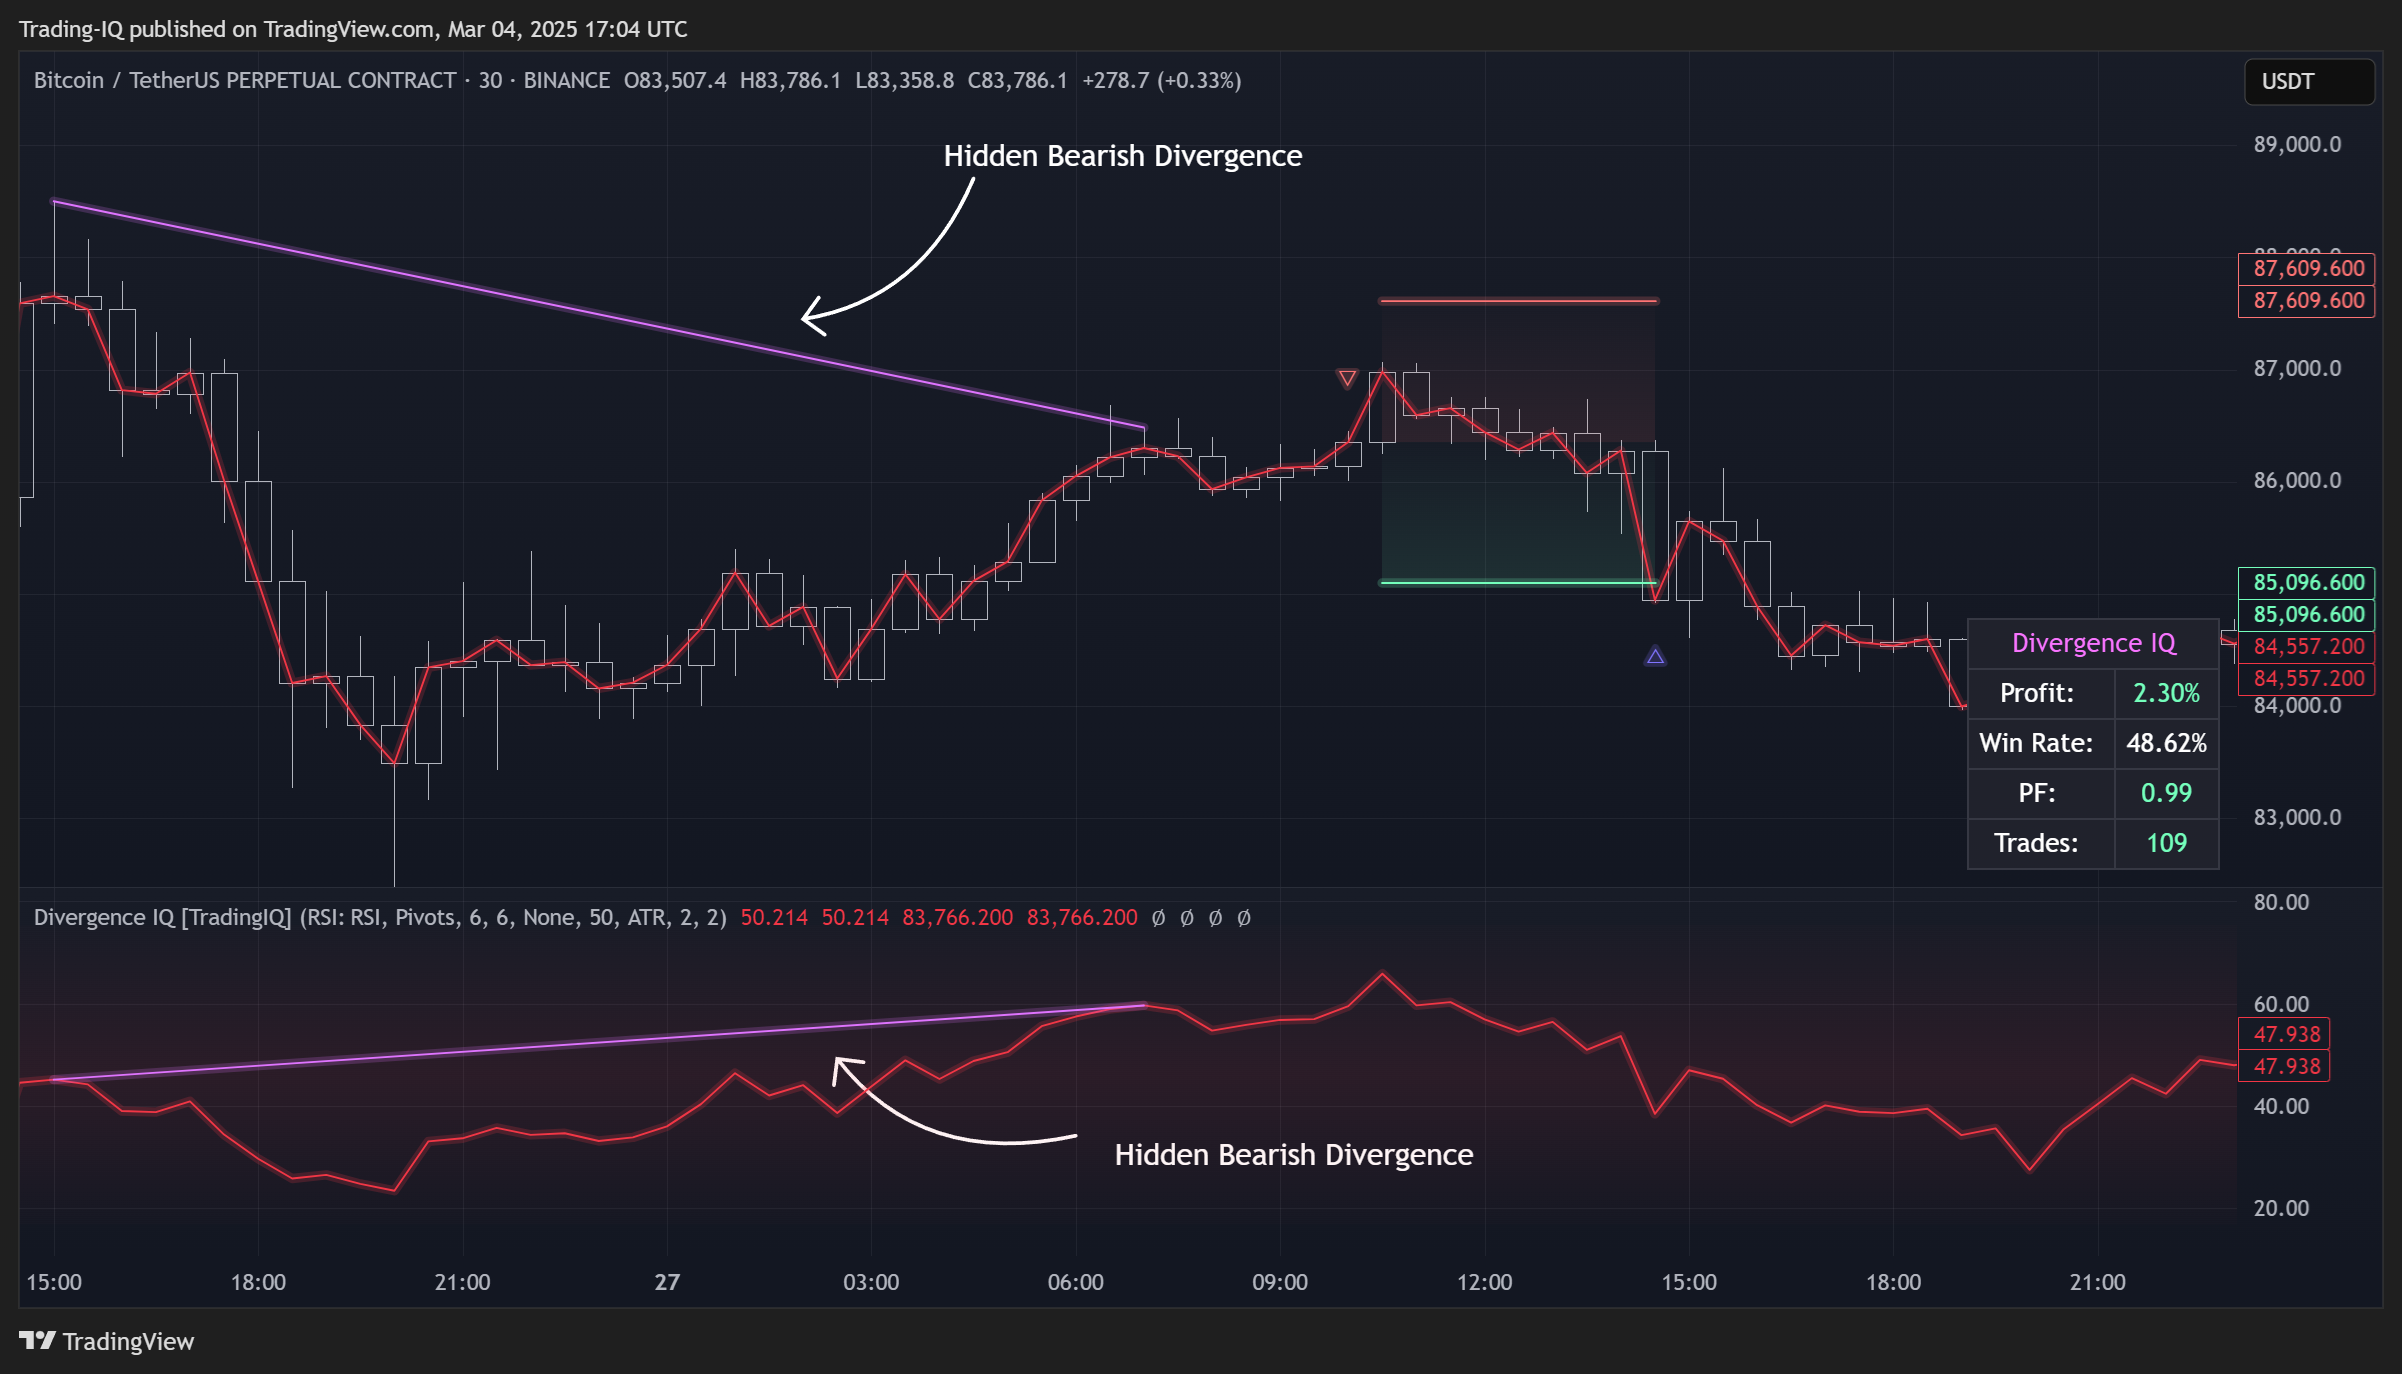Click the Divergence IQ [TradingIQ] indicator legend

(380, 917)
